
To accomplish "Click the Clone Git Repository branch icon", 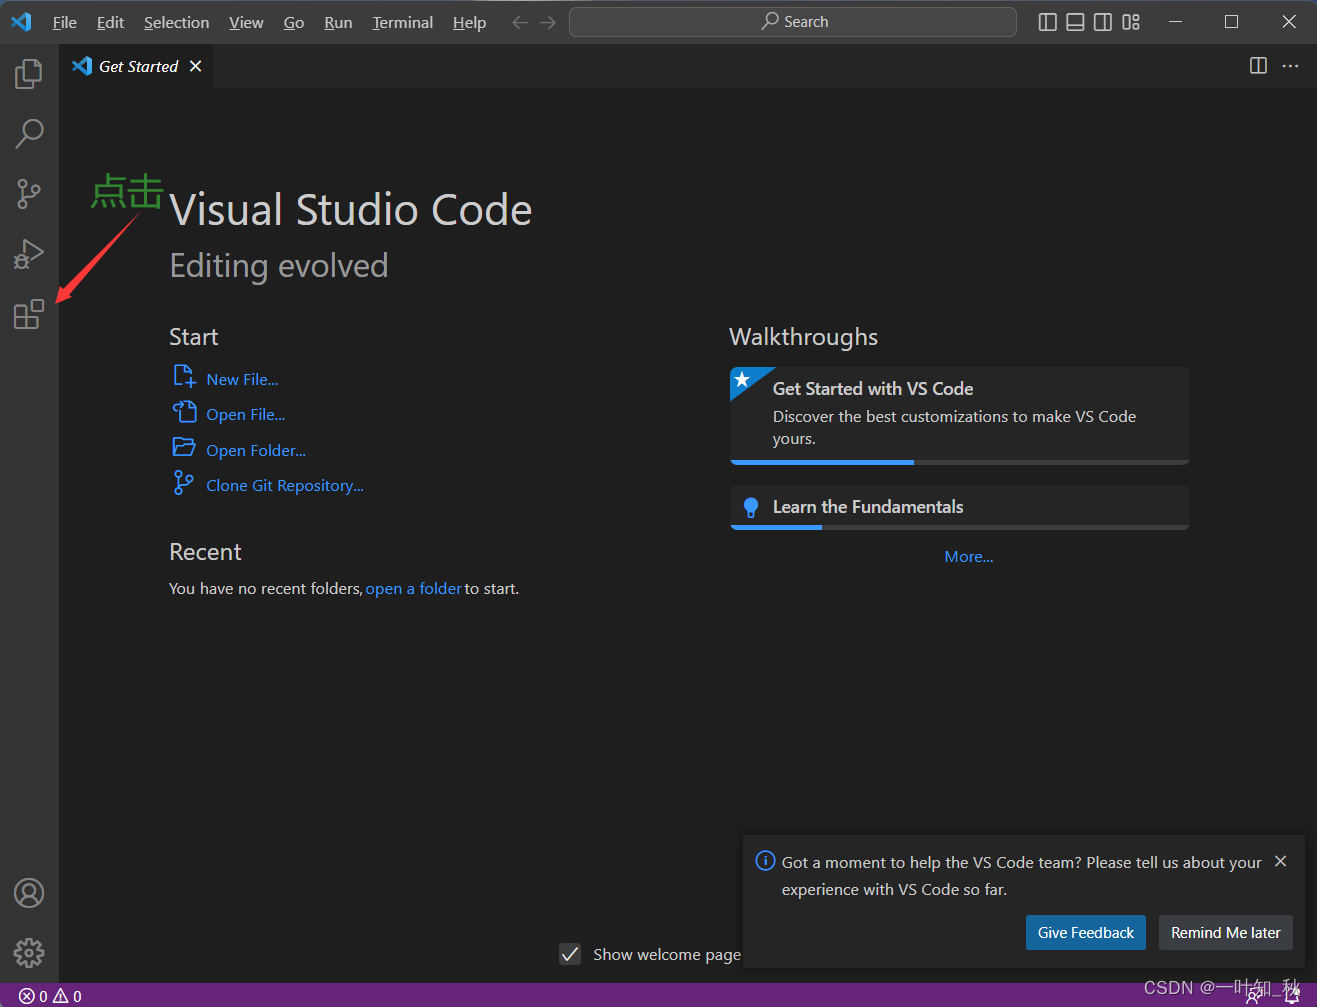I will pos(184,483).
